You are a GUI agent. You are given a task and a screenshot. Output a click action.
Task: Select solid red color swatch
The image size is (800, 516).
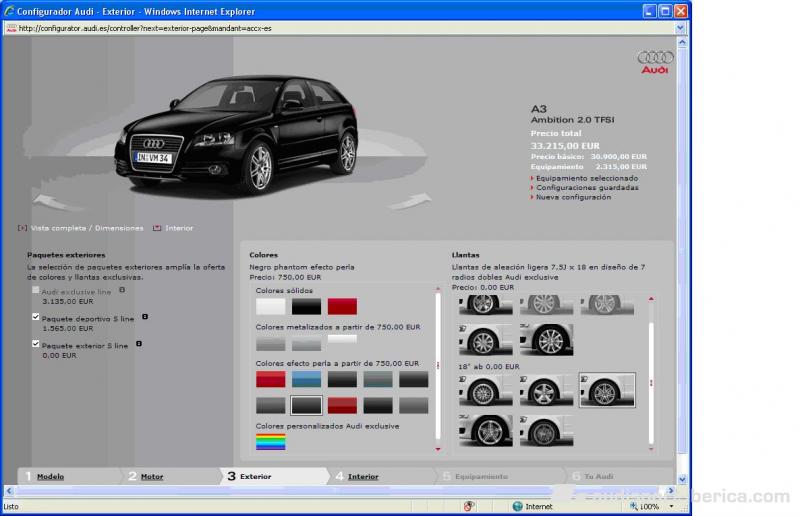click(x=342, y=306)
